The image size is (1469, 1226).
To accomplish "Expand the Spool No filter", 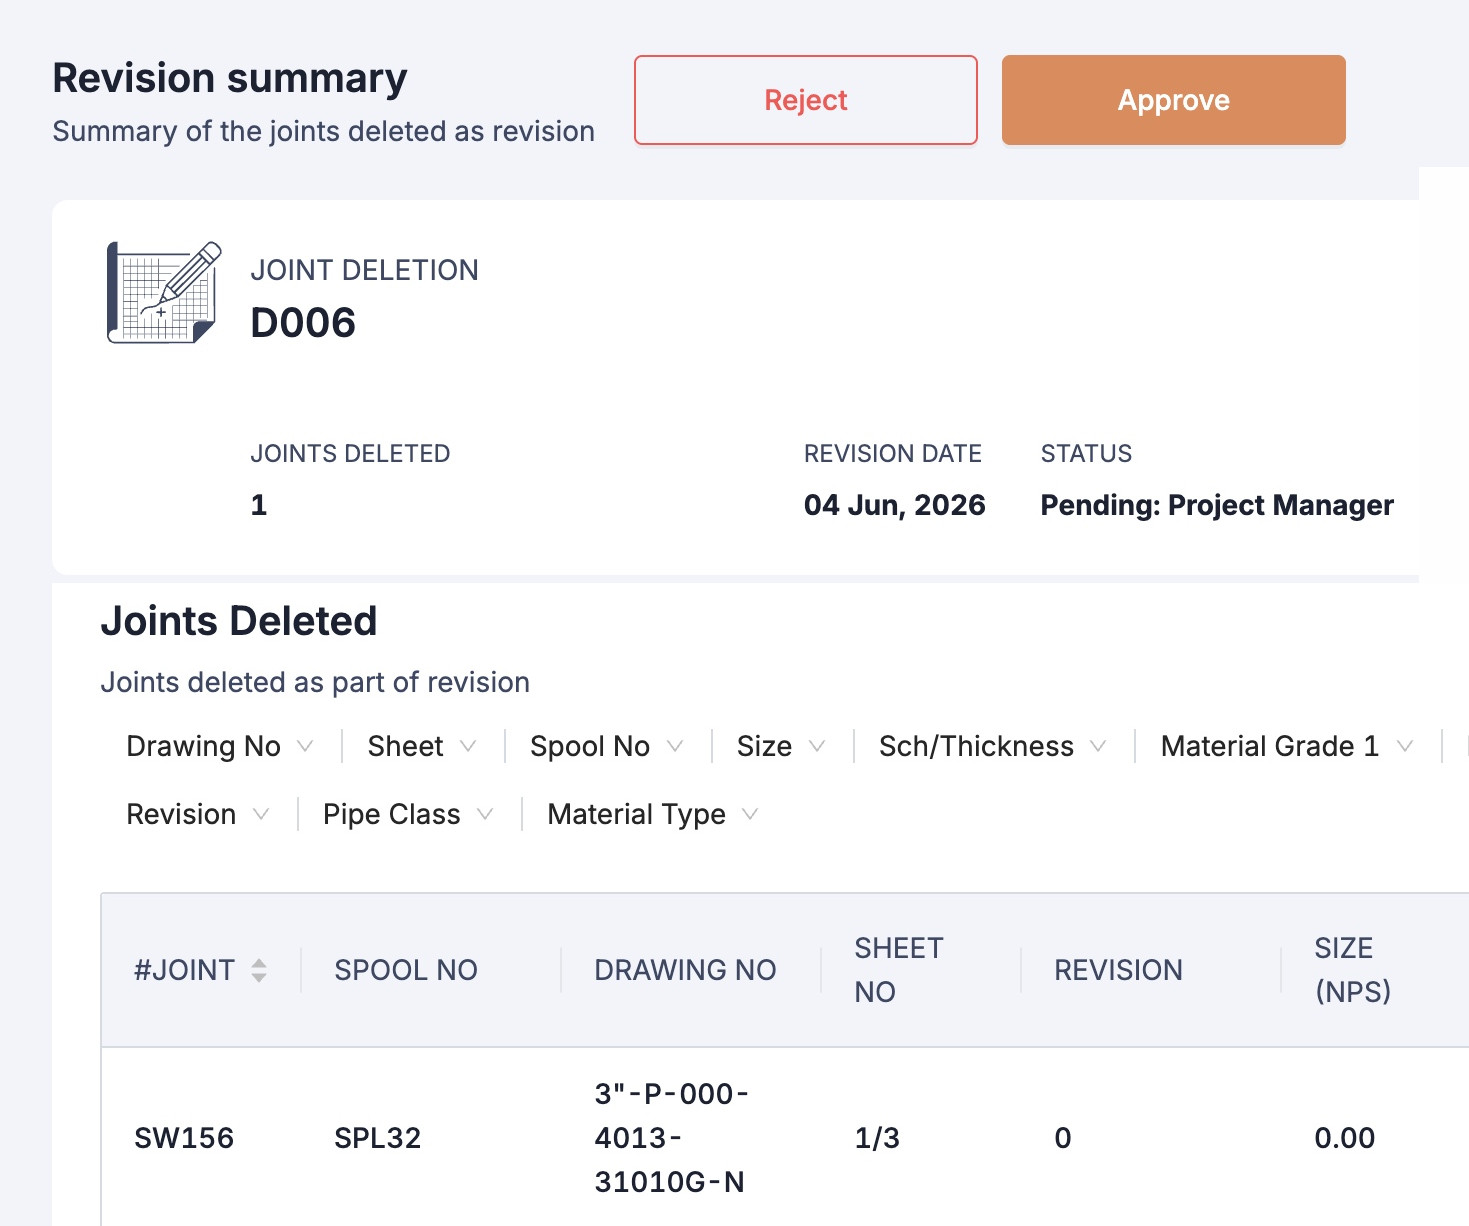I will pyautogui.click(x=607, y=746).
